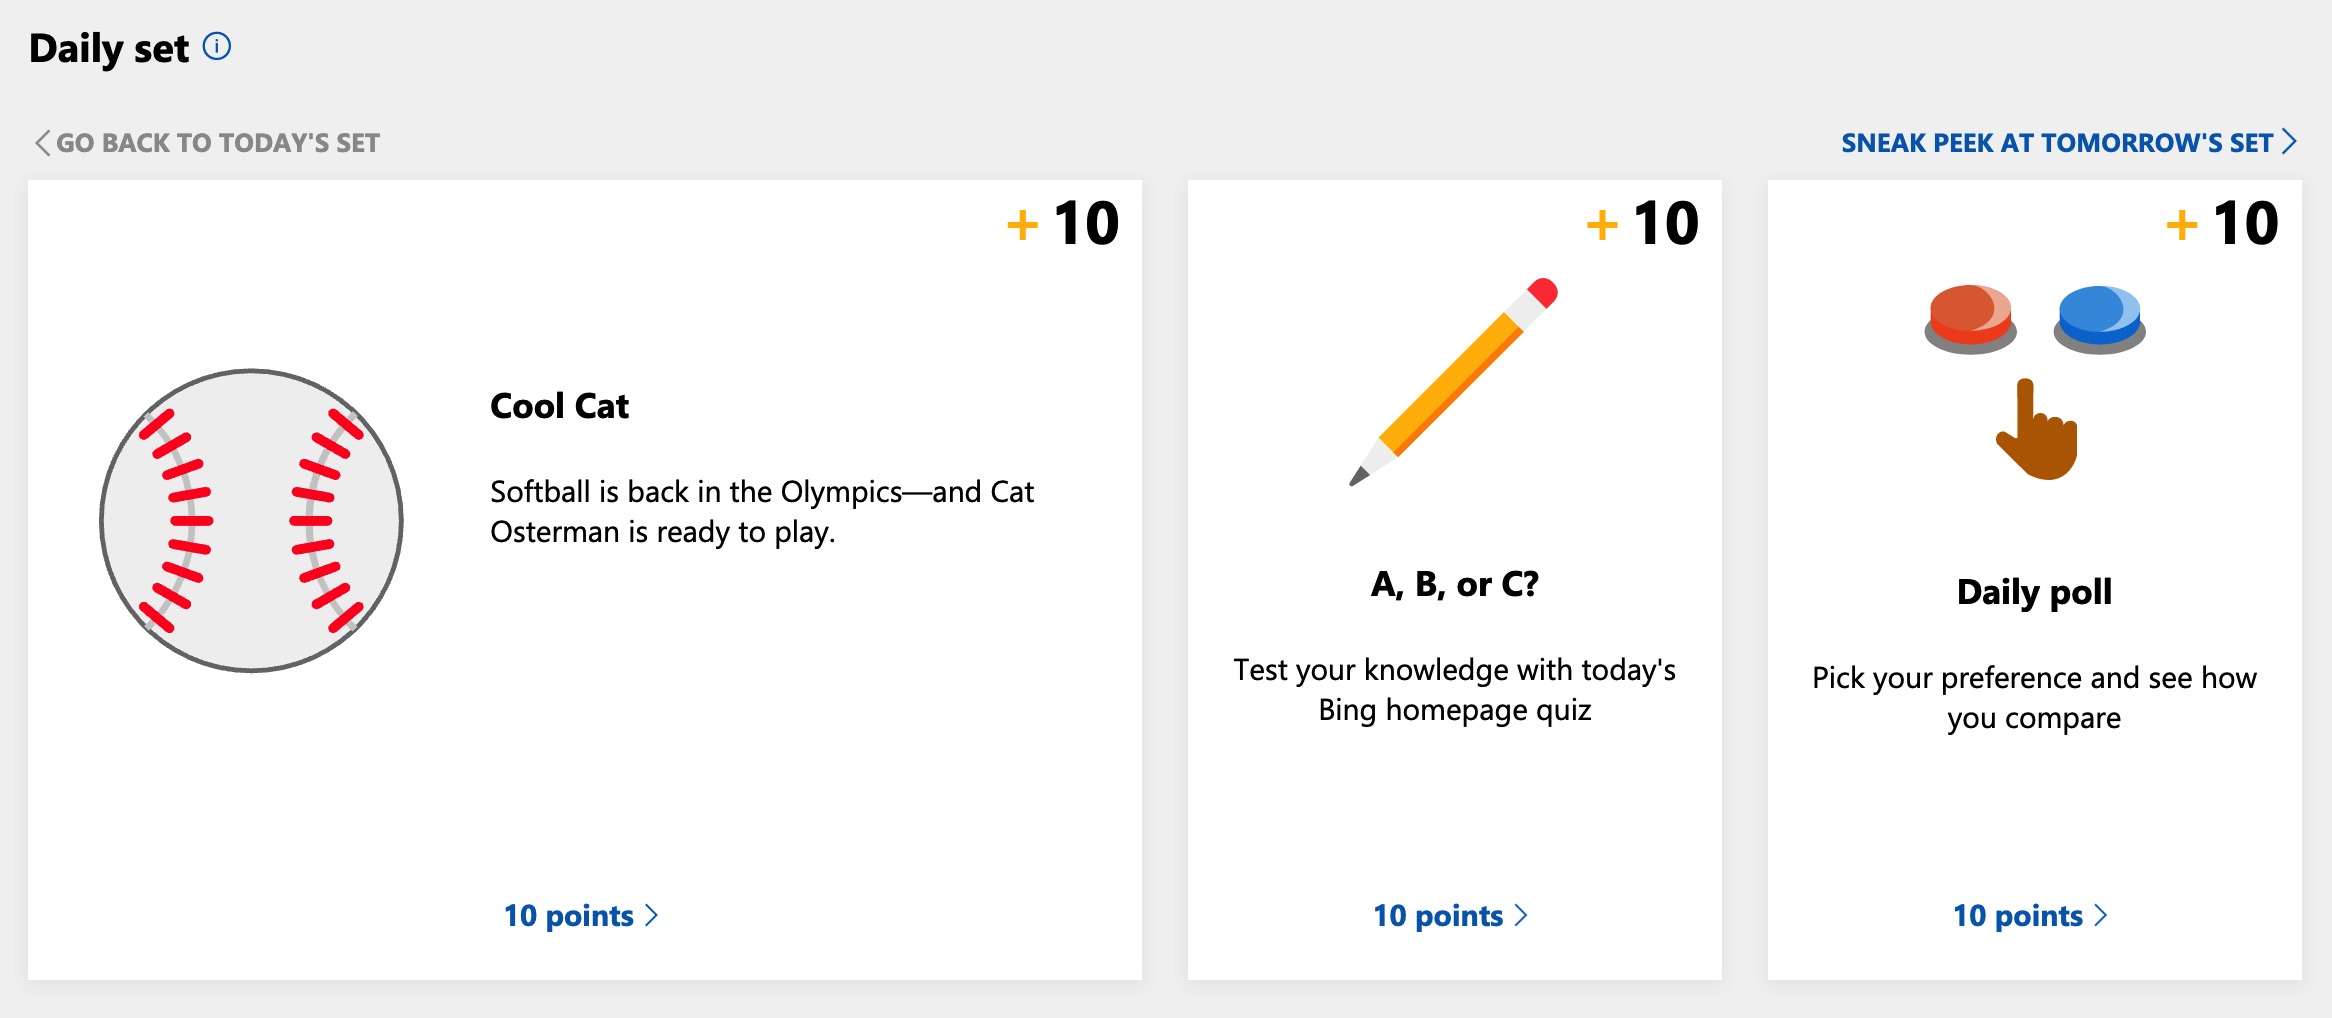Click the pencil icon on quiz card
The image size is (2332, 1018).
1453,381
